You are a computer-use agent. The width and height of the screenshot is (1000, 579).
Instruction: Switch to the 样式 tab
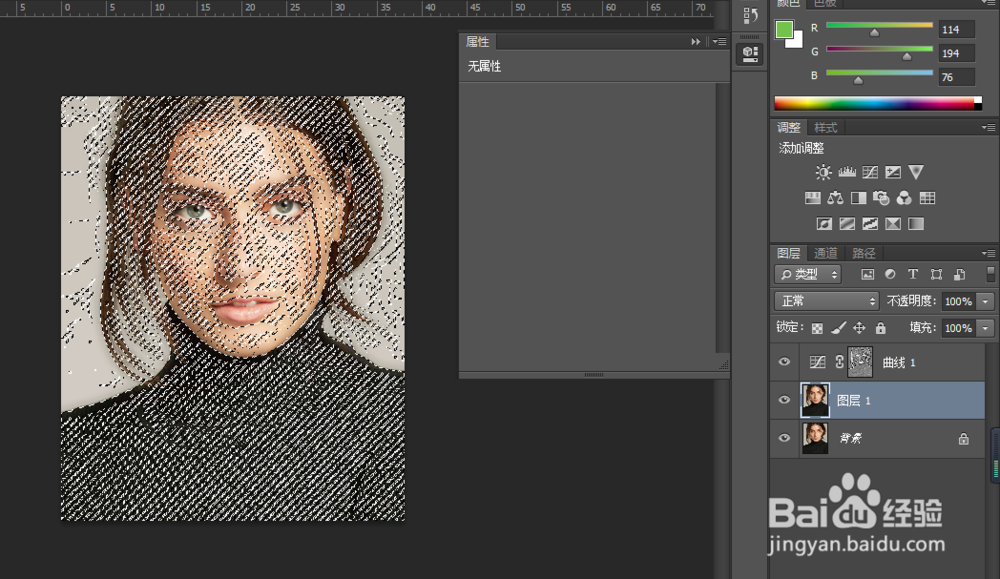pyautogui.click(x=826, y=128)
